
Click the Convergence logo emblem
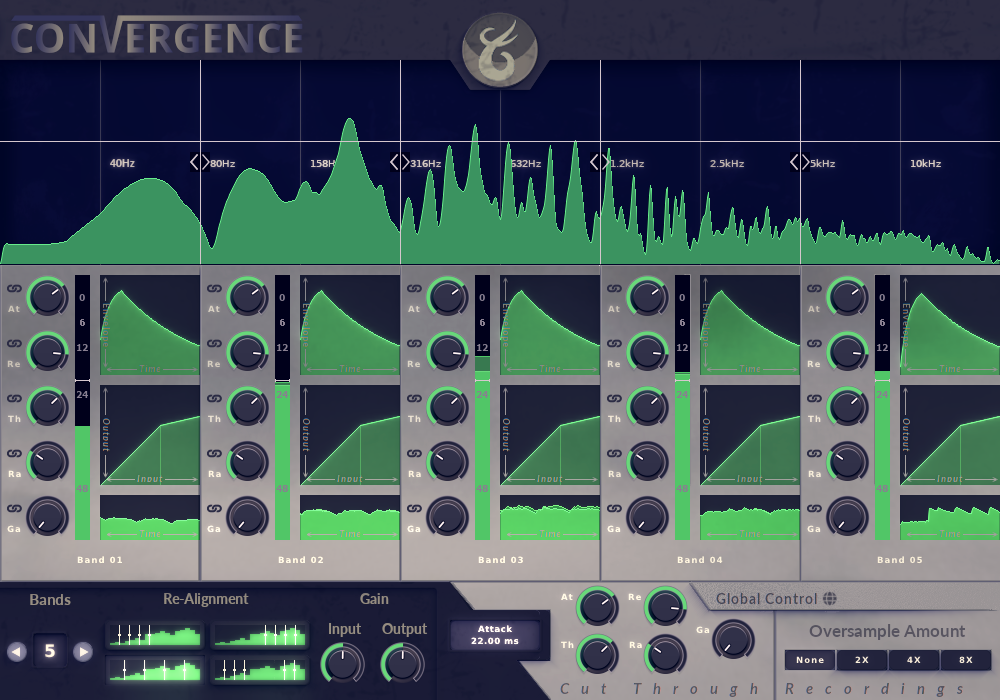[x=499, y=48]
